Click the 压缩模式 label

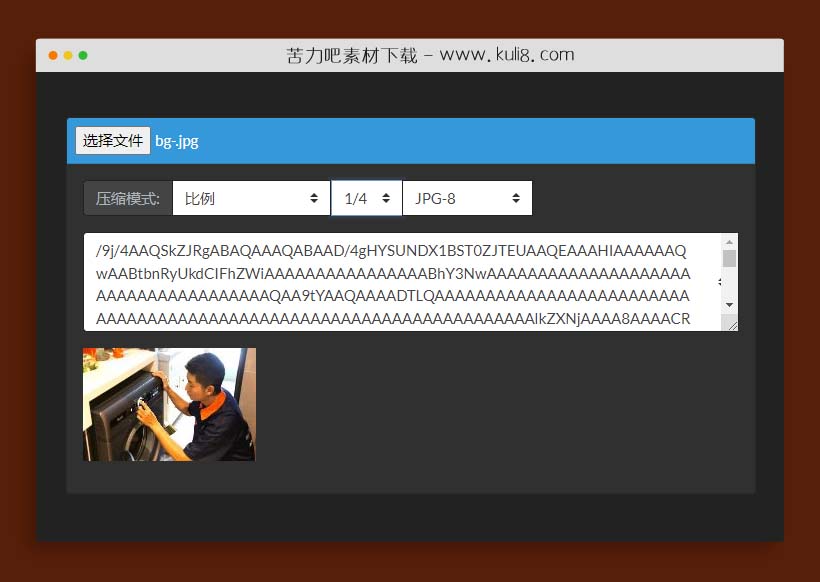[128, 198]
